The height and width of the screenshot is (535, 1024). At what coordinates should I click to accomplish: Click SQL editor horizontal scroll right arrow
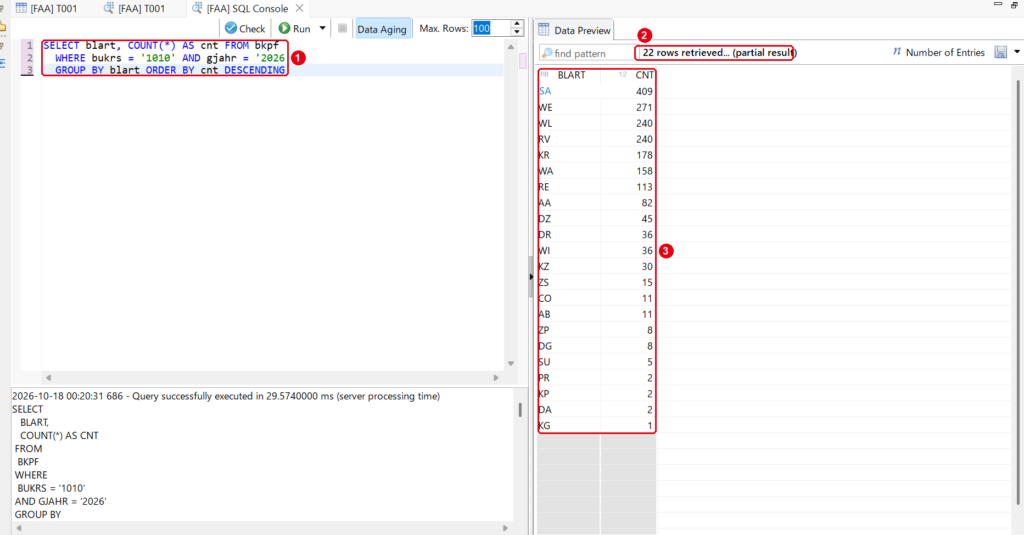496,378
